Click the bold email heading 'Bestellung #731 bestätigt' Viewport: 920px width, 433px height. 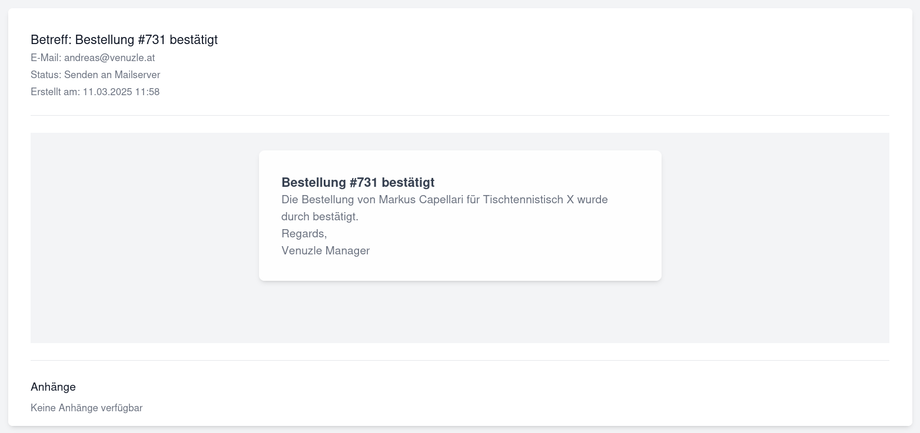(x=358, y=182)
